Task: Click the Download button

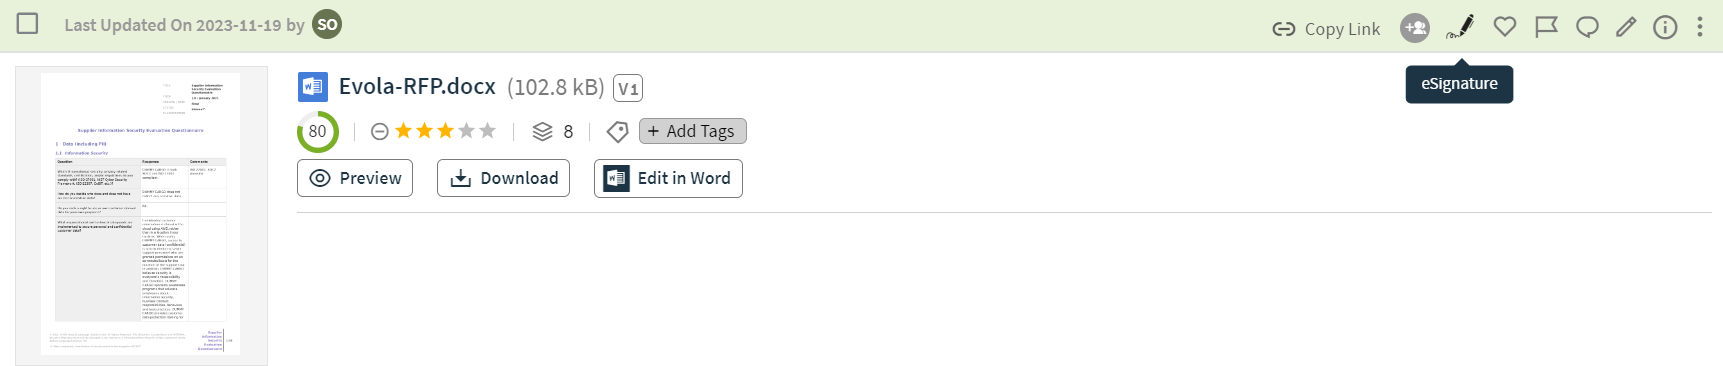Action: pyautogui.click(x=503, y=178)
